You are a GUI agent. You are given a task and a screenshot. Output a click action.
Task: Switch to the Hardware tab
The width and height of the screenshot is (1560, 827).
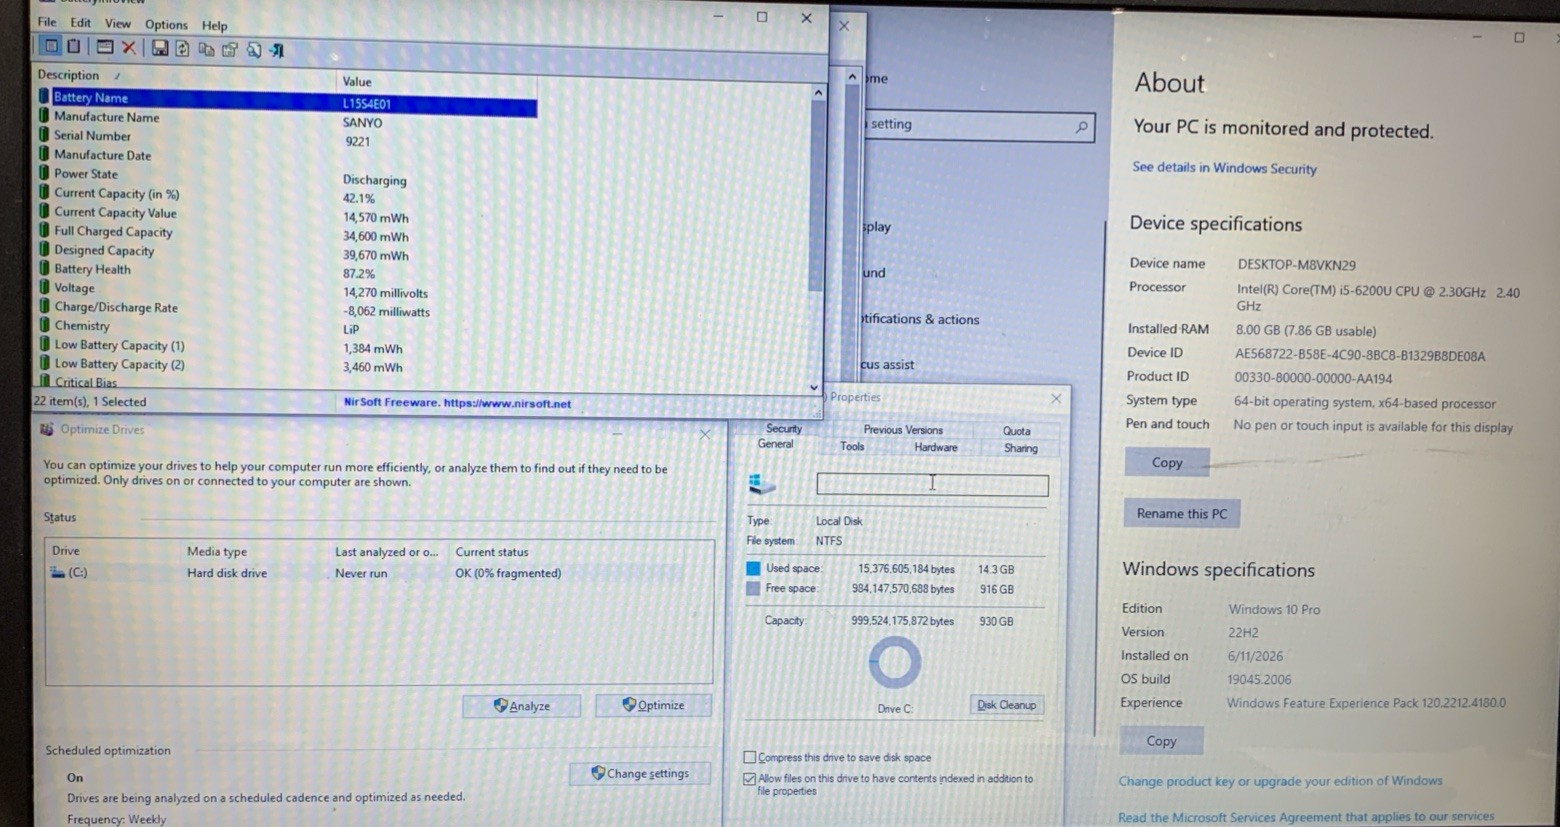click(935, 447)
